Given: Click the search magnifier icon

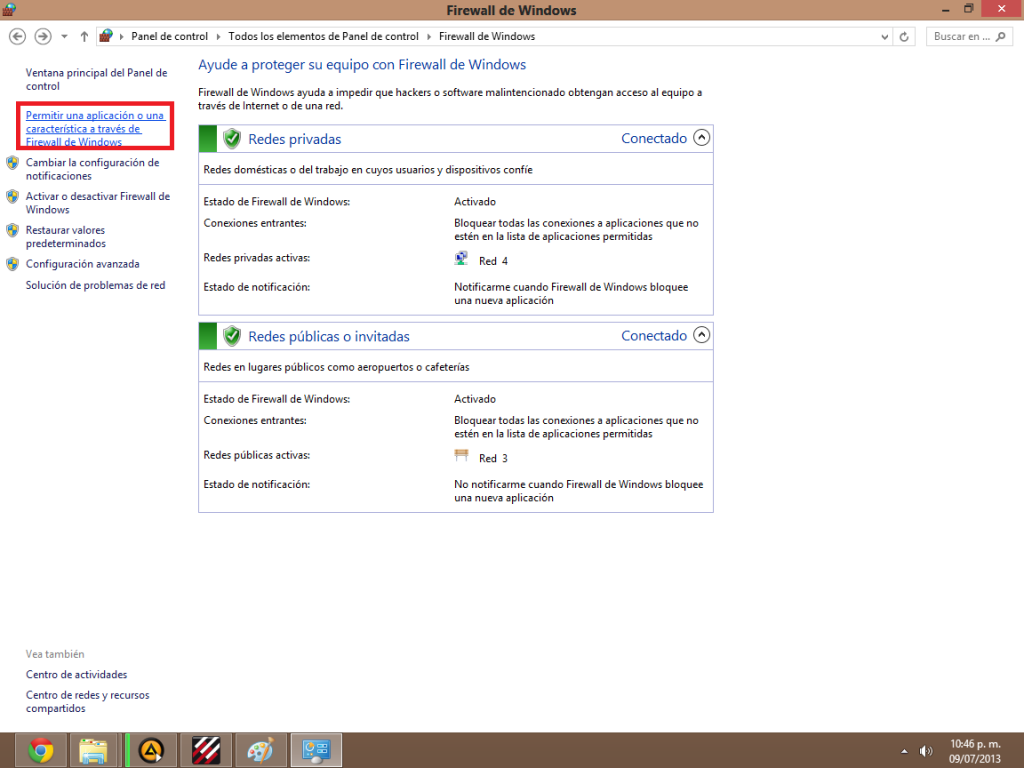Looking at the screenshot, I should pyautogui.click(x=1000, y=37).
